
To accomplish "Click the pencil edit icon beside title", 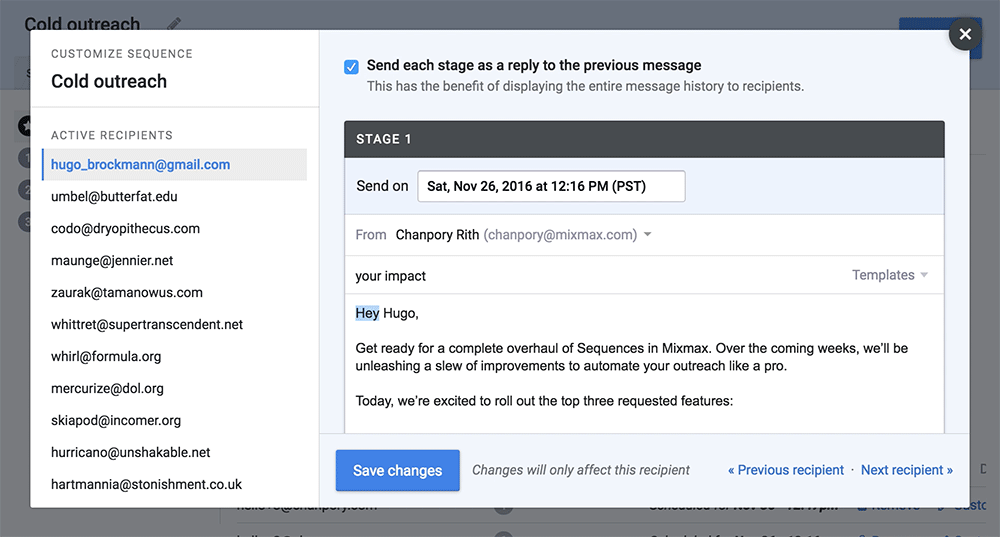I will click(x=175, y=23).
